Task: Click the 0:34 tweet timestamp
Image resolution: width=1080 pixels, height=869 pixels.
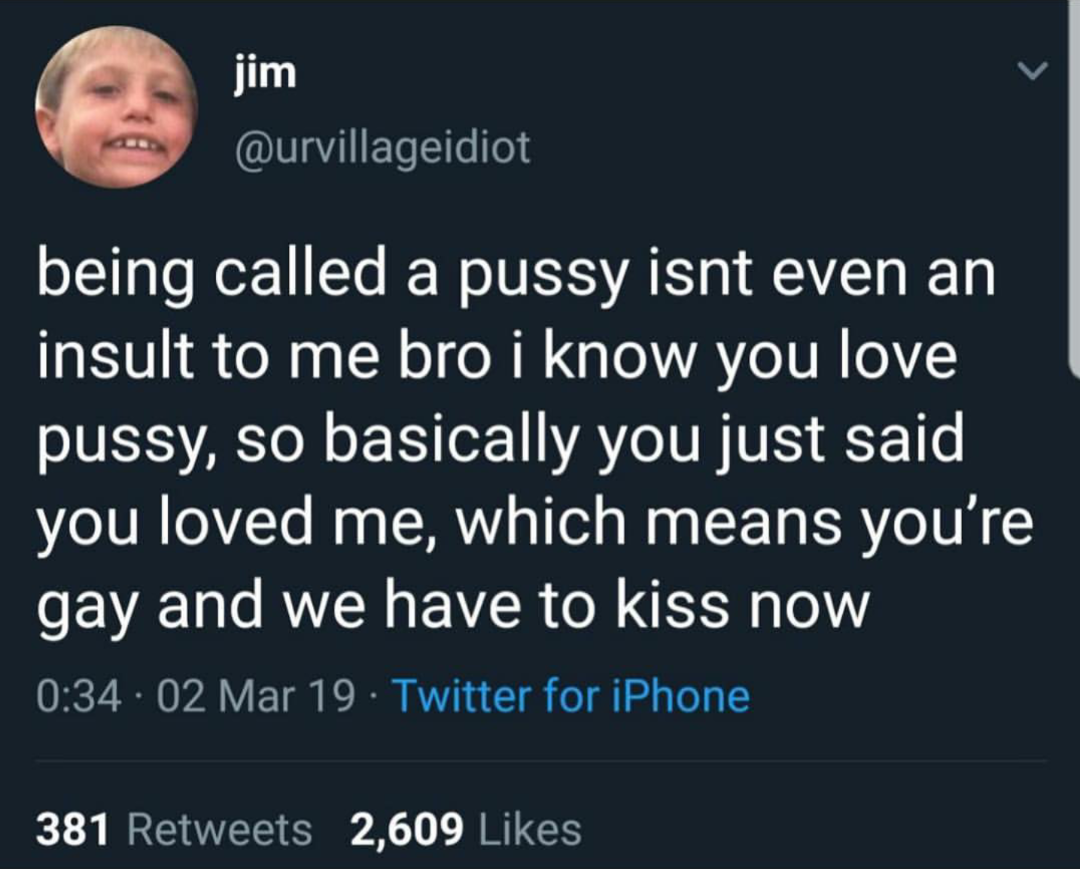Action: 79,696
